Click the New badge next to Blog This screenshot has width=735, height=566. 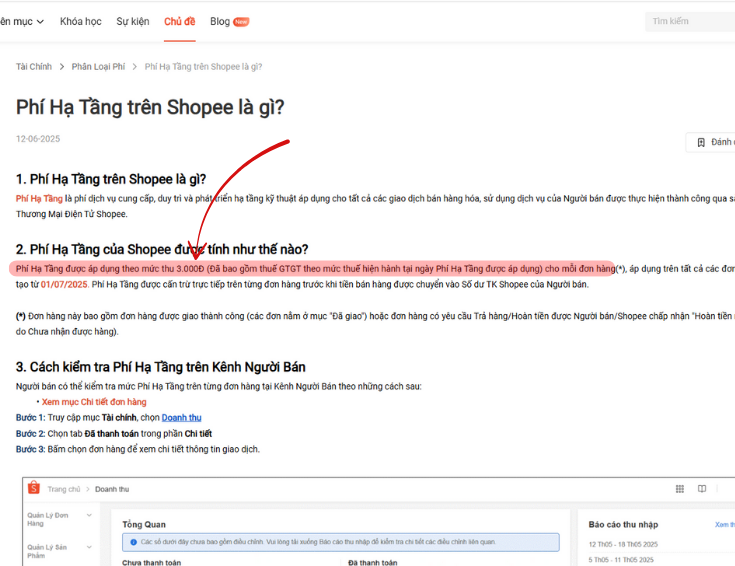241,22
